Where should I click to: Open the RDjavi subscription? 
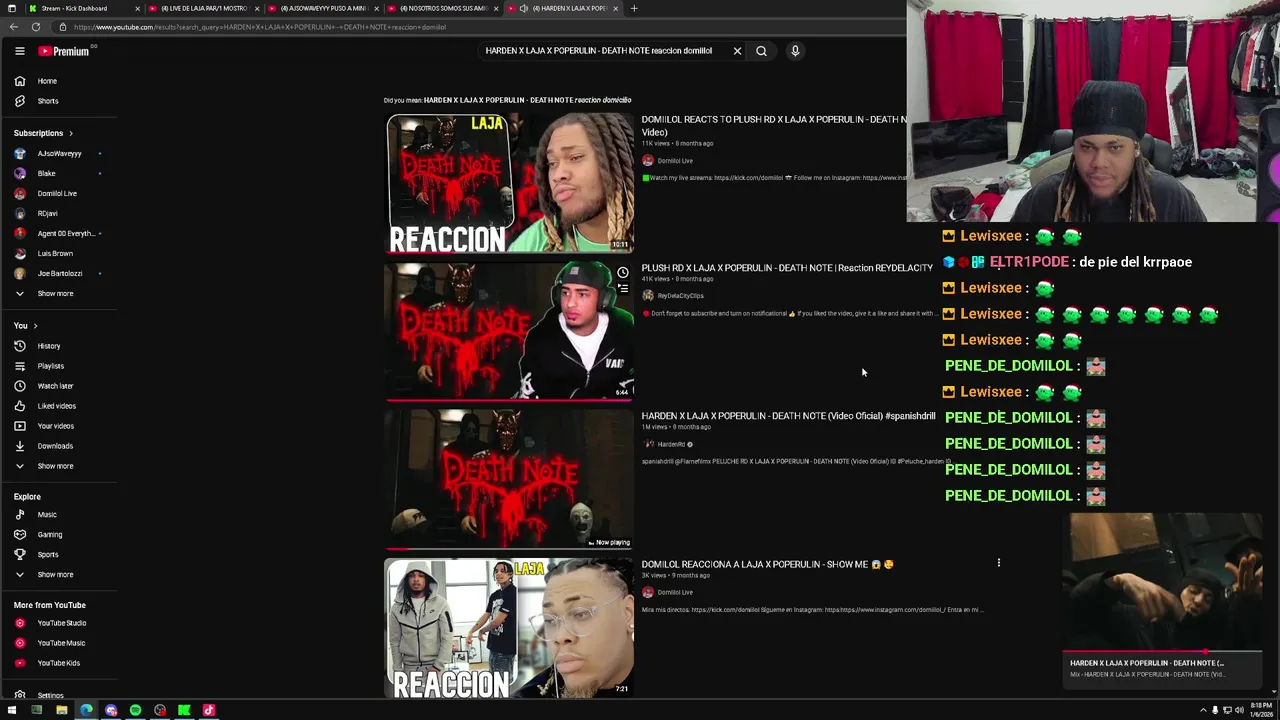pos(47,214)
